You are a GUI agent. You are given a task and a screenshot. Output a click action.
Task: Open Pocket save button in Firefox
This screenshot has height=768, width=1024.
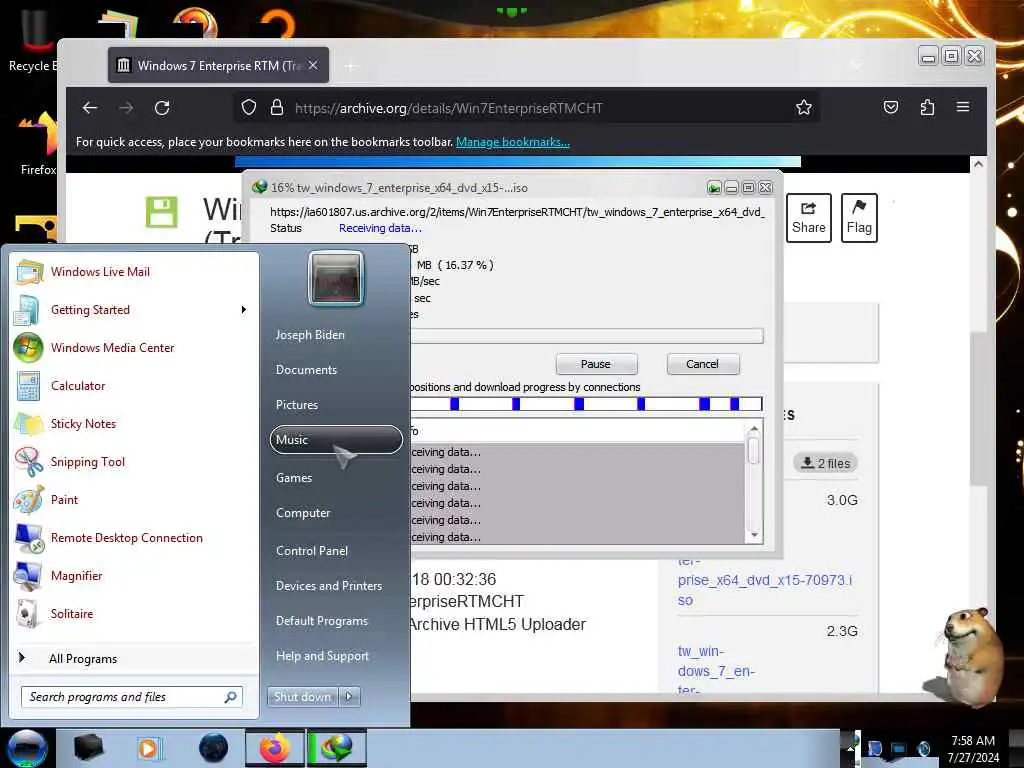click(x=891, y=107)
